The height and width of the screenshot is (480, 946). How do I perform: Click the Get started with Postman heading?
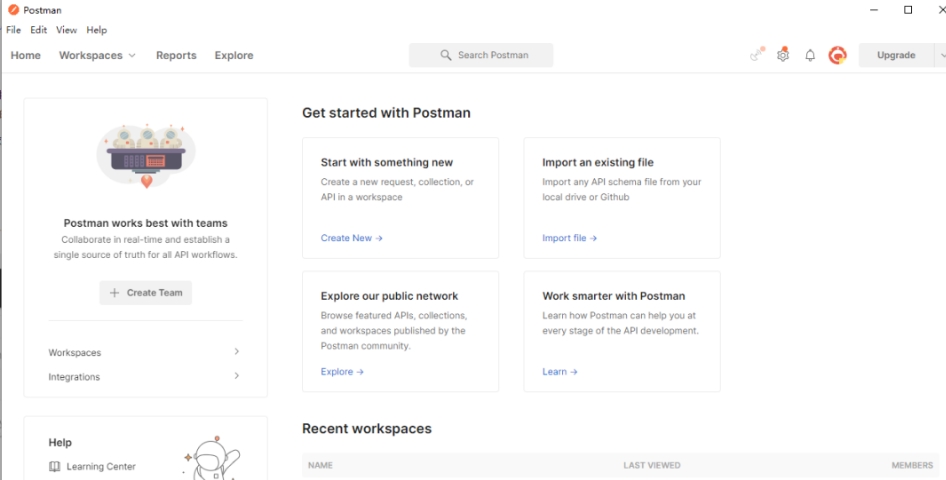coord(386,113)
